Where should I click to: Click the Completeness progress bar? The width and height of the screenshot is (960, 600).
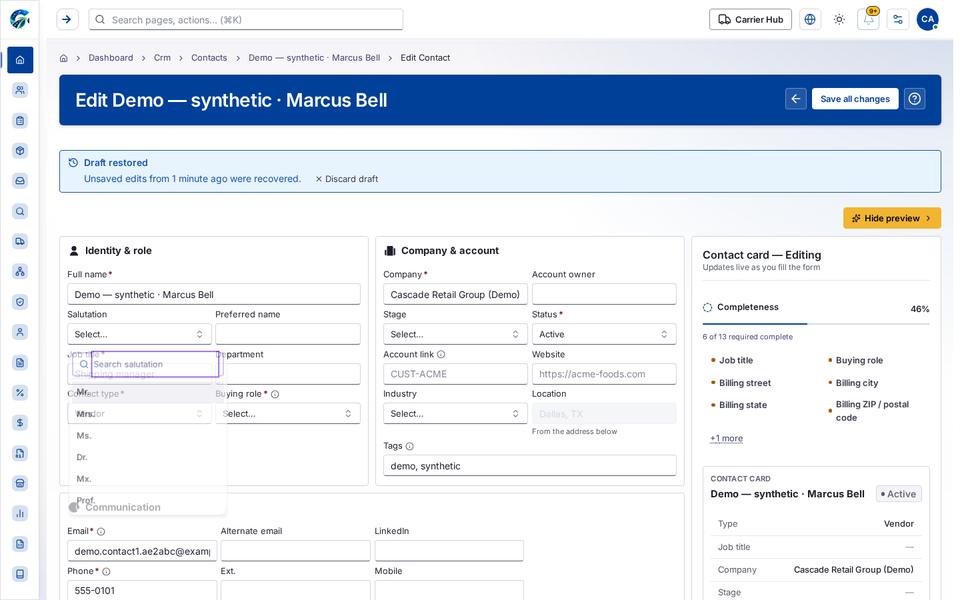click(x=816, y=323)
